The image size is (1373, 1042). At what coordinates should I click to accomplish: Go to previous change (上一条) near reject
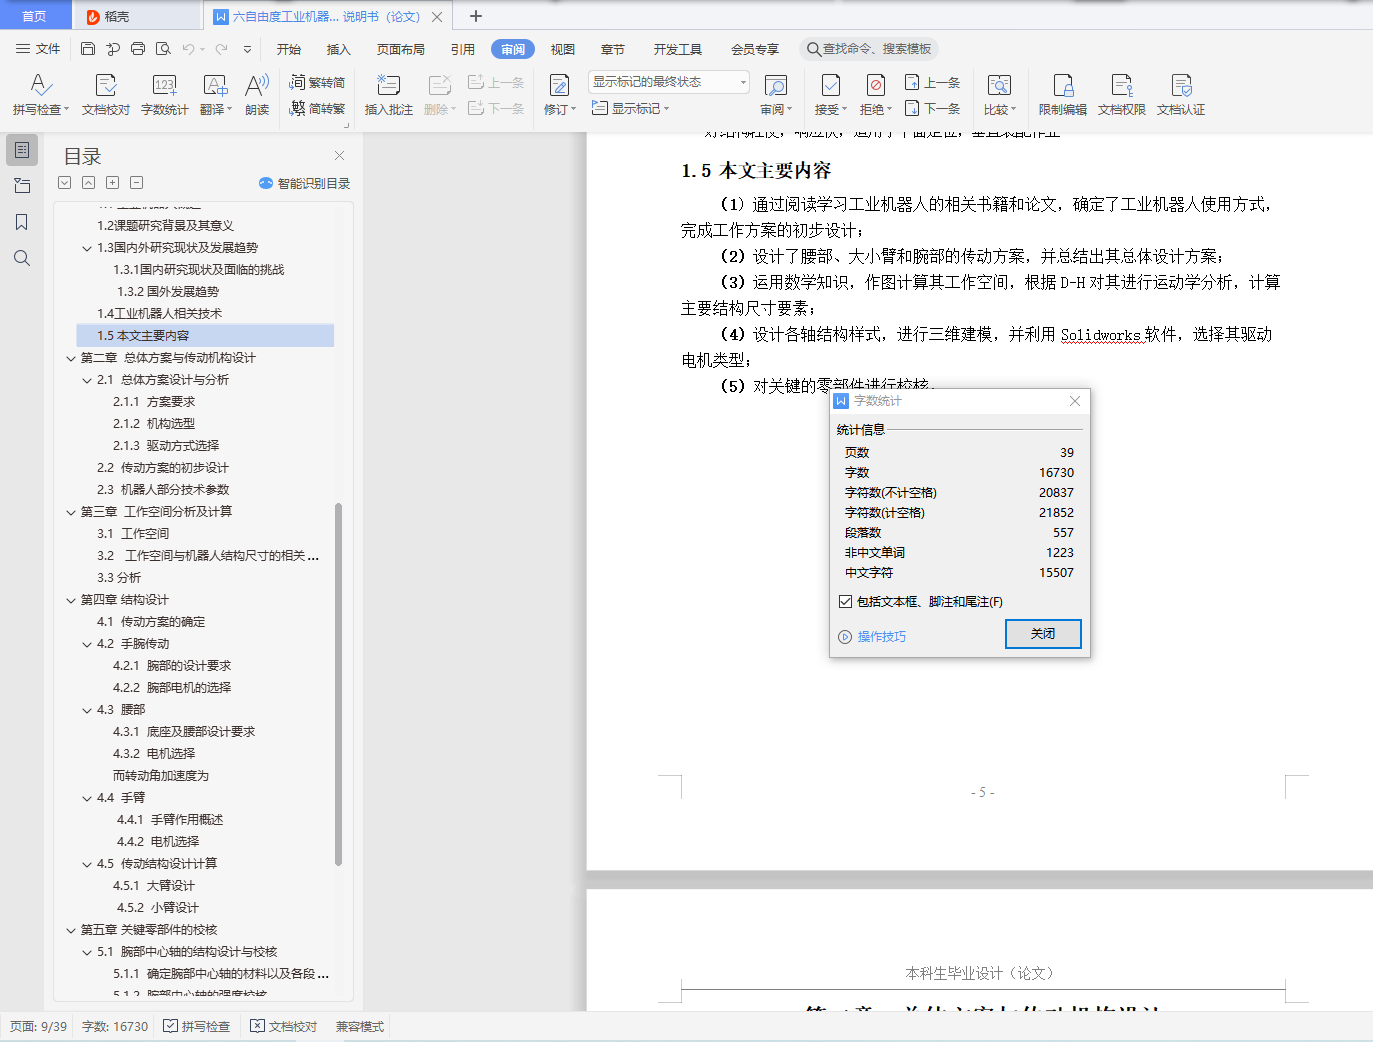(932, 82)
